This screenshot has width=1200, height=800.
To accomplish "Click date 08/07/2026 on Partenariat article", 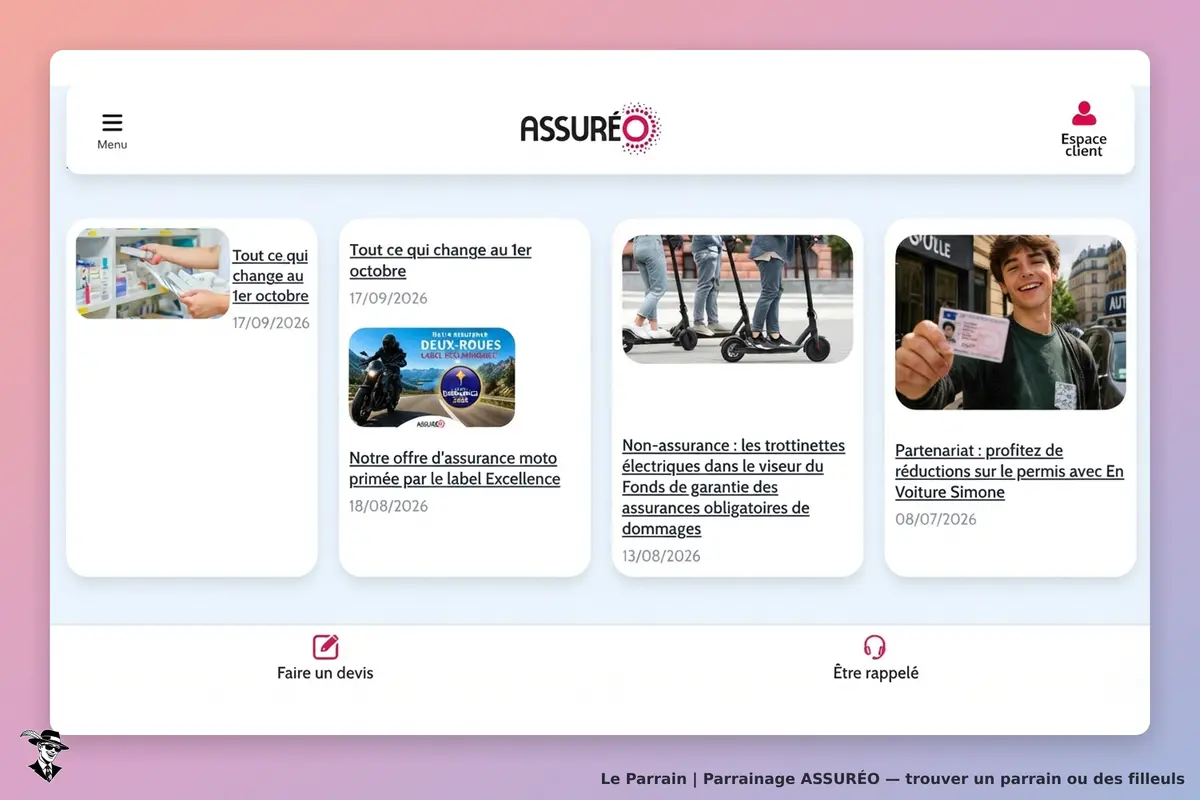I will click(x=936, y=519).
